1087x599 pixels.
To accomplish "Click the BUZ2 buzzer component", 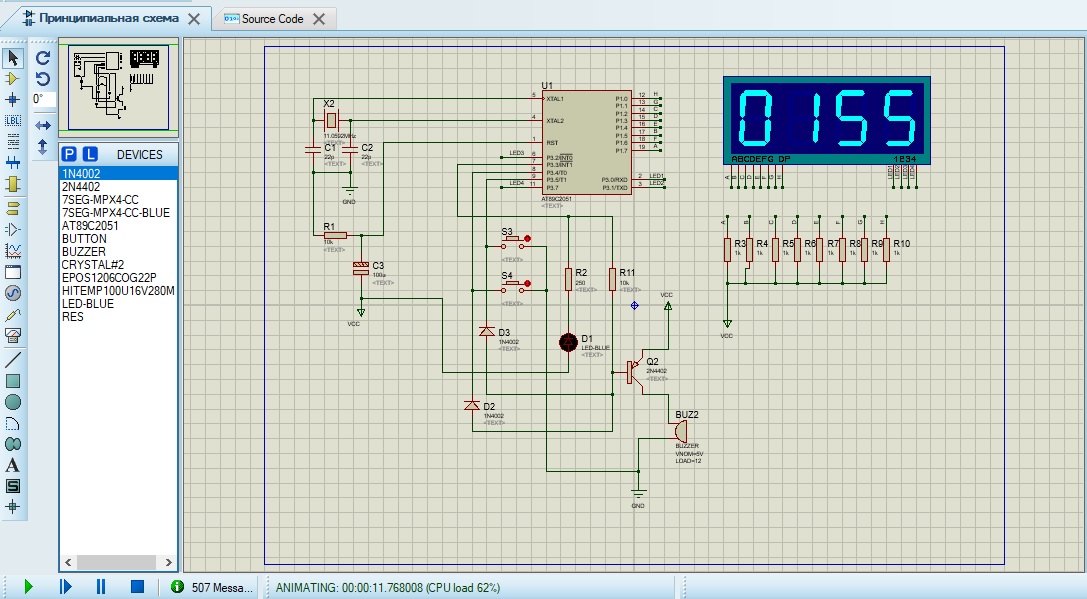I will click(682, 433).
